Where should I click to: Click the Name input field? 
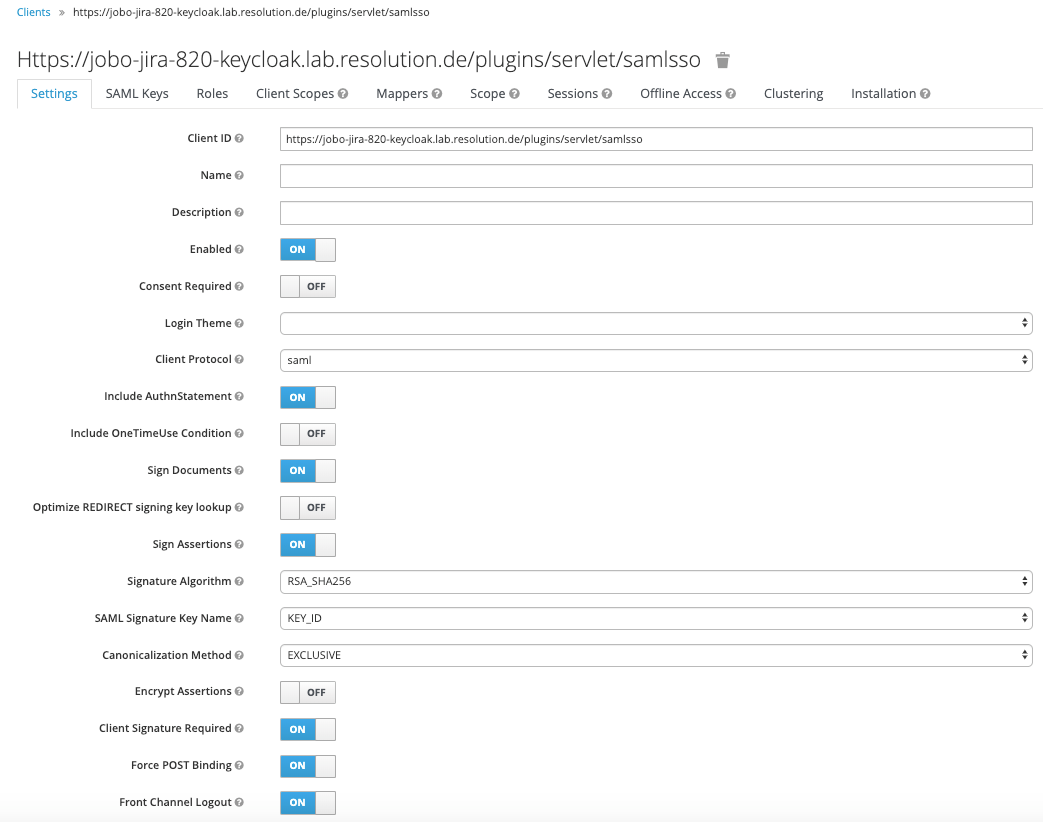point(656,176)
